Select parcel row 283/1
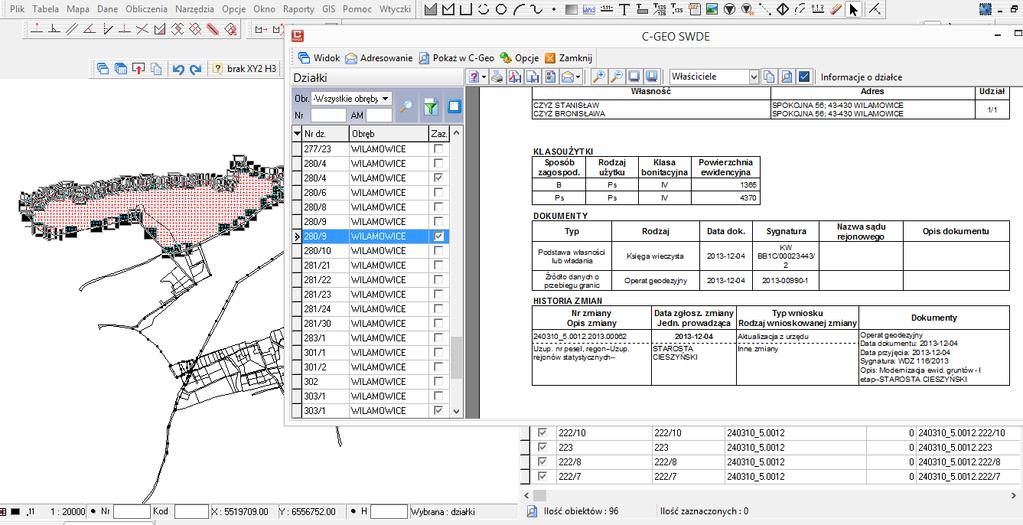 pyautogui.click(x=371, y=338)
